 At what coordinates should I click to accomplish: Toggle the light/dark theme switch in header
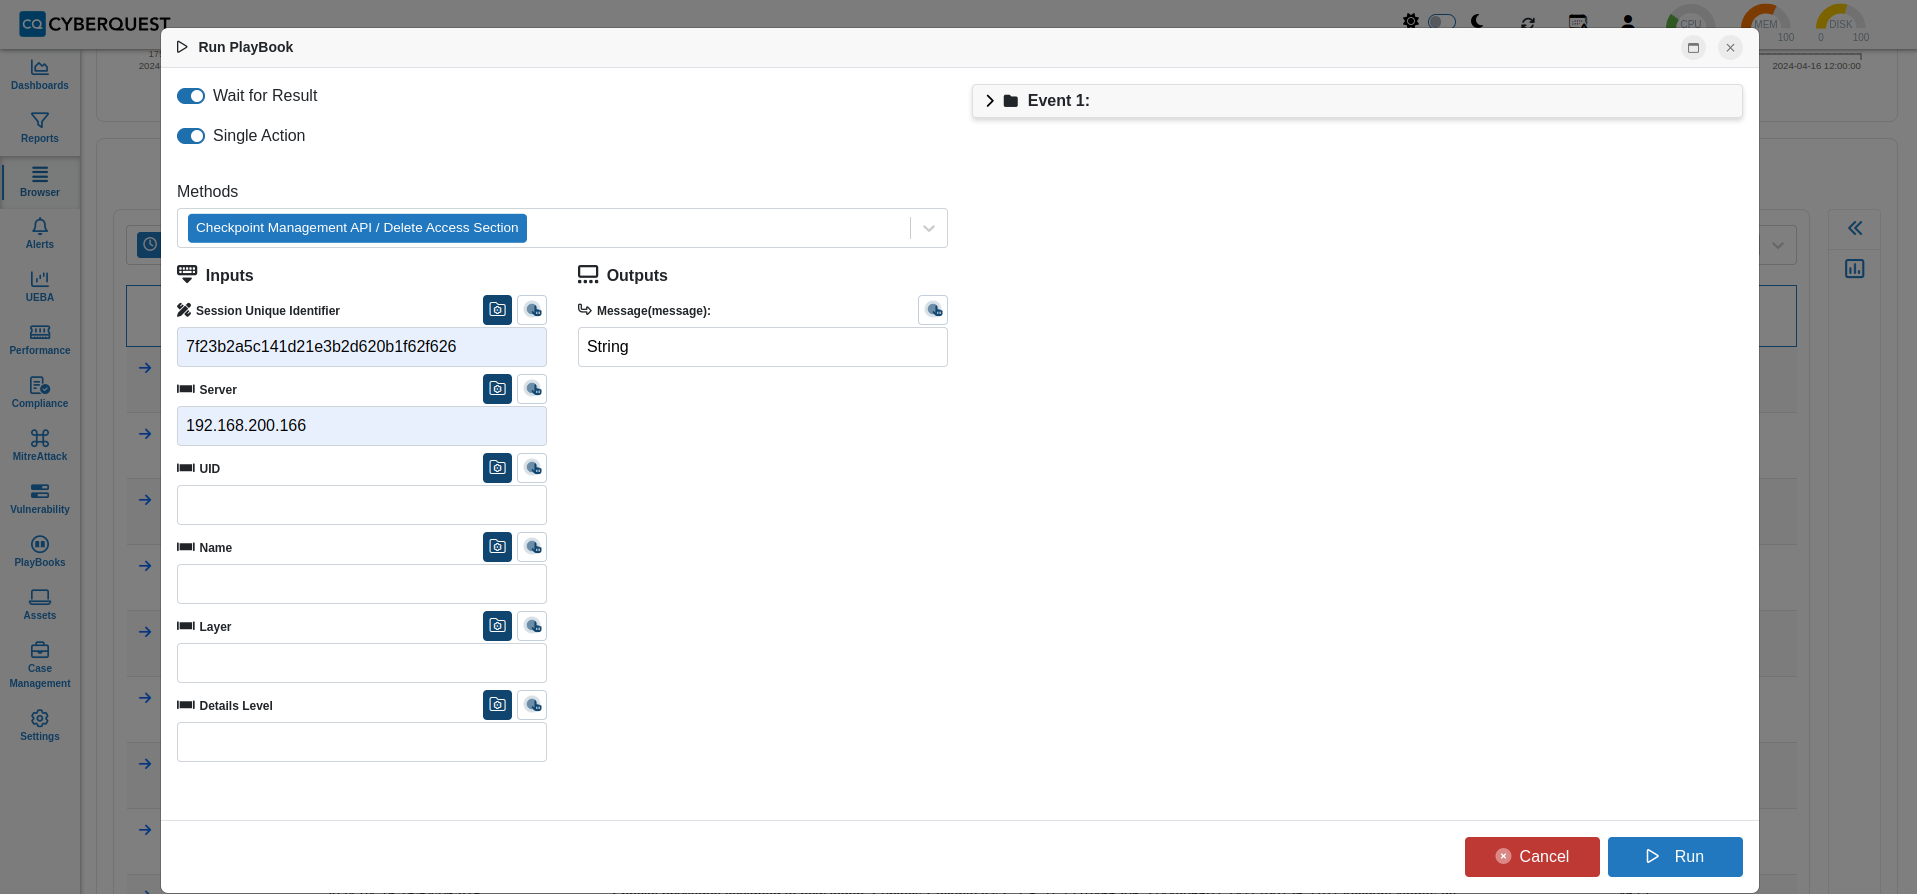click(1441, 21)
